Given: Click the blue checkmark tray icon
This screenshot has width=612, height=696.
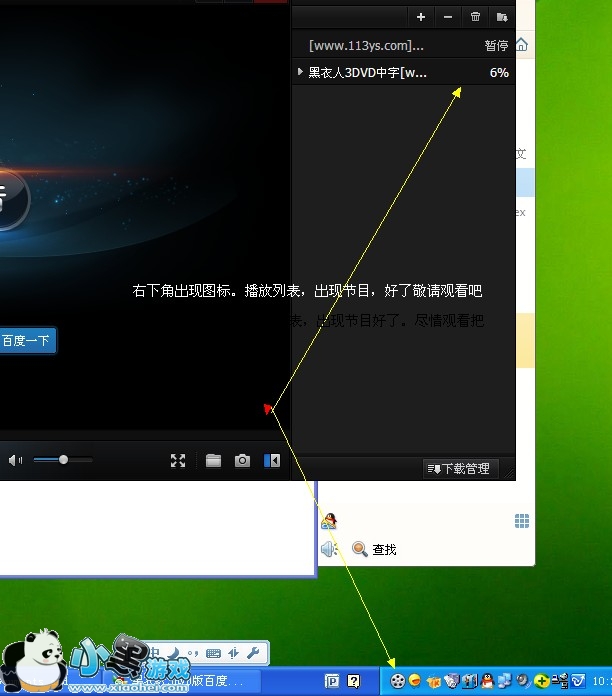Looking at the screenshot, I should click(578, 680).
